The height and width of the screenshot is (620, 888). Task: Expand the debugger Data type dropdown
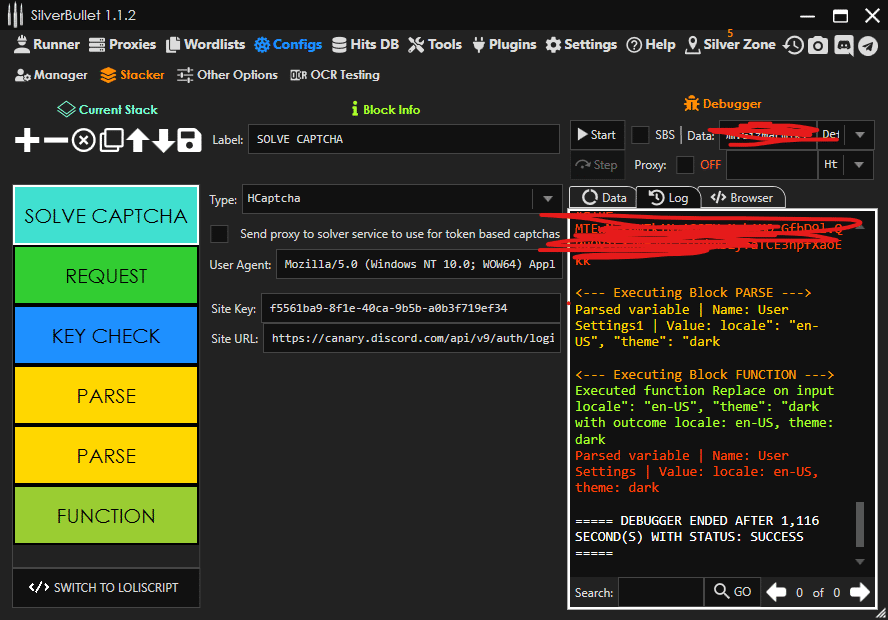point(859,135)
